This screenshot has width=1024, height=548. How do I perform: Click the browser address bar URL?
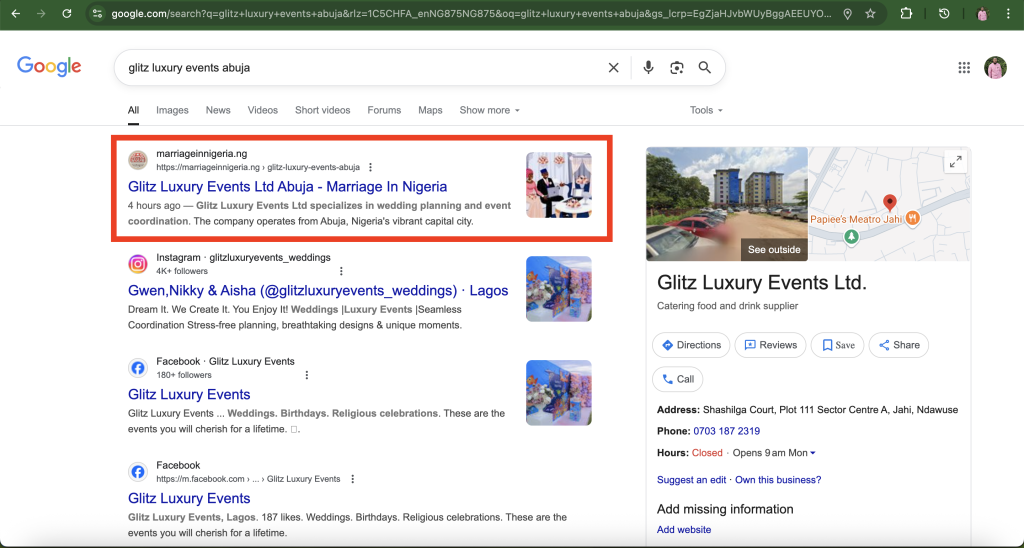click(472, 14)
